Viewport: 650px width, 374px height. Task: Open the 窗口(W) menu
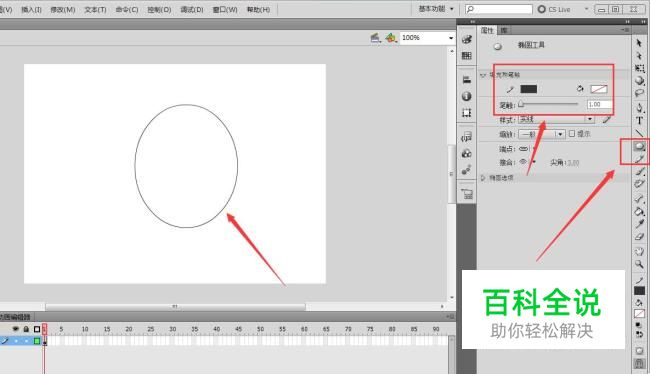coord(225,10)
